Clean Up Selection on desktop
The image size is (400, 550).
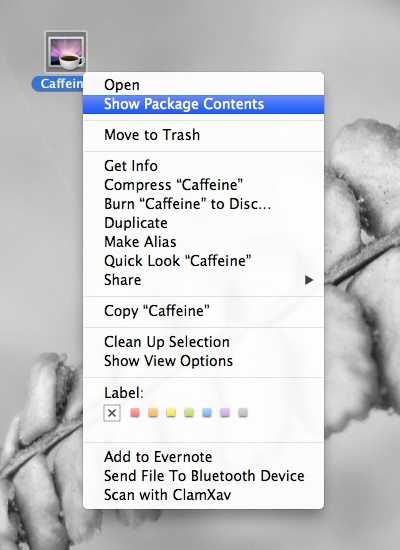[203, 342]
